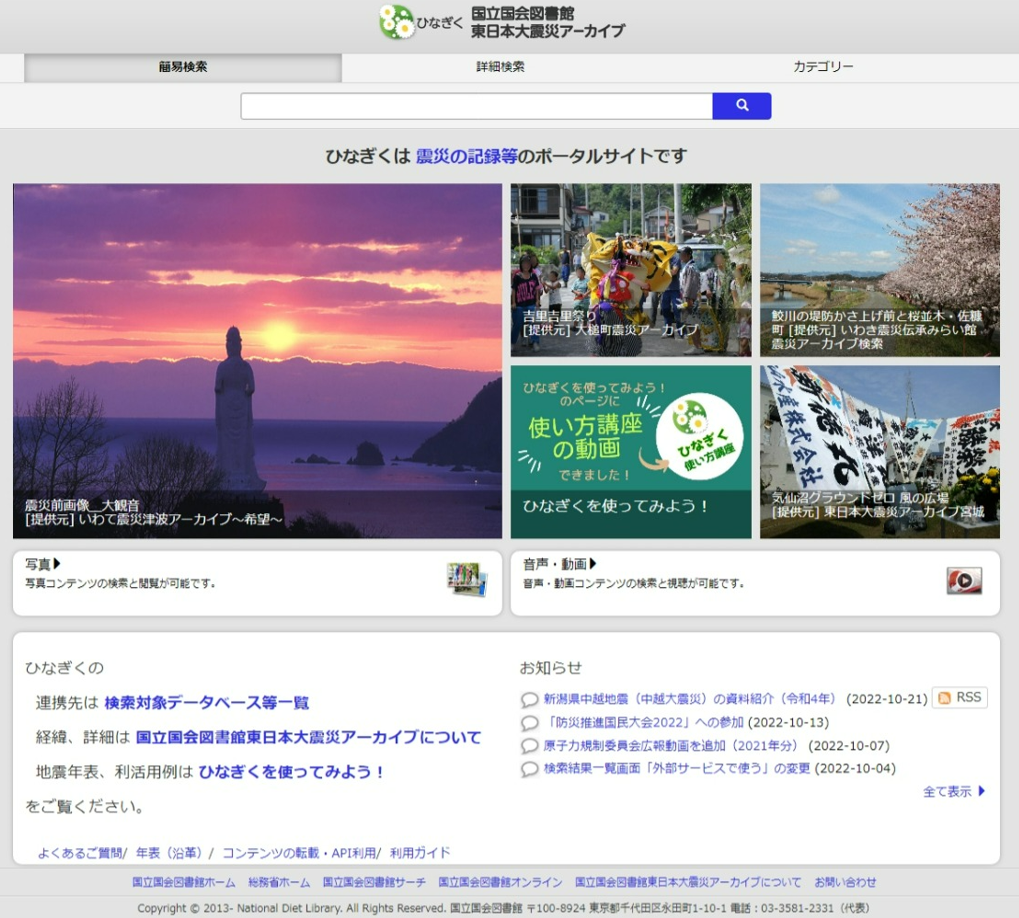Open the 気仙沼グラウンドゼロ flags photo
Image resolution: width=1019 pixels, height=918 pixels.
[880, 452]
